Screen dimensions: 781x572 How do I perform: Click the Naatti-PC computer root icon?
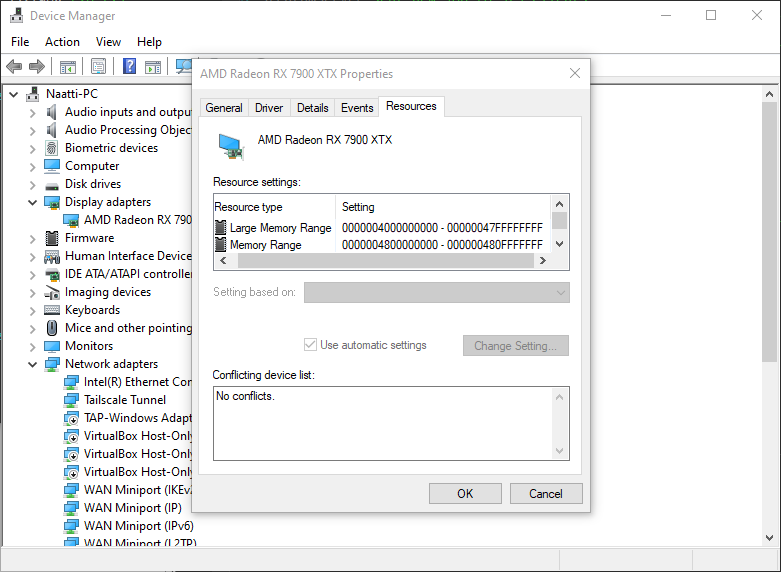pyautogui.click(x=33, y=94)
